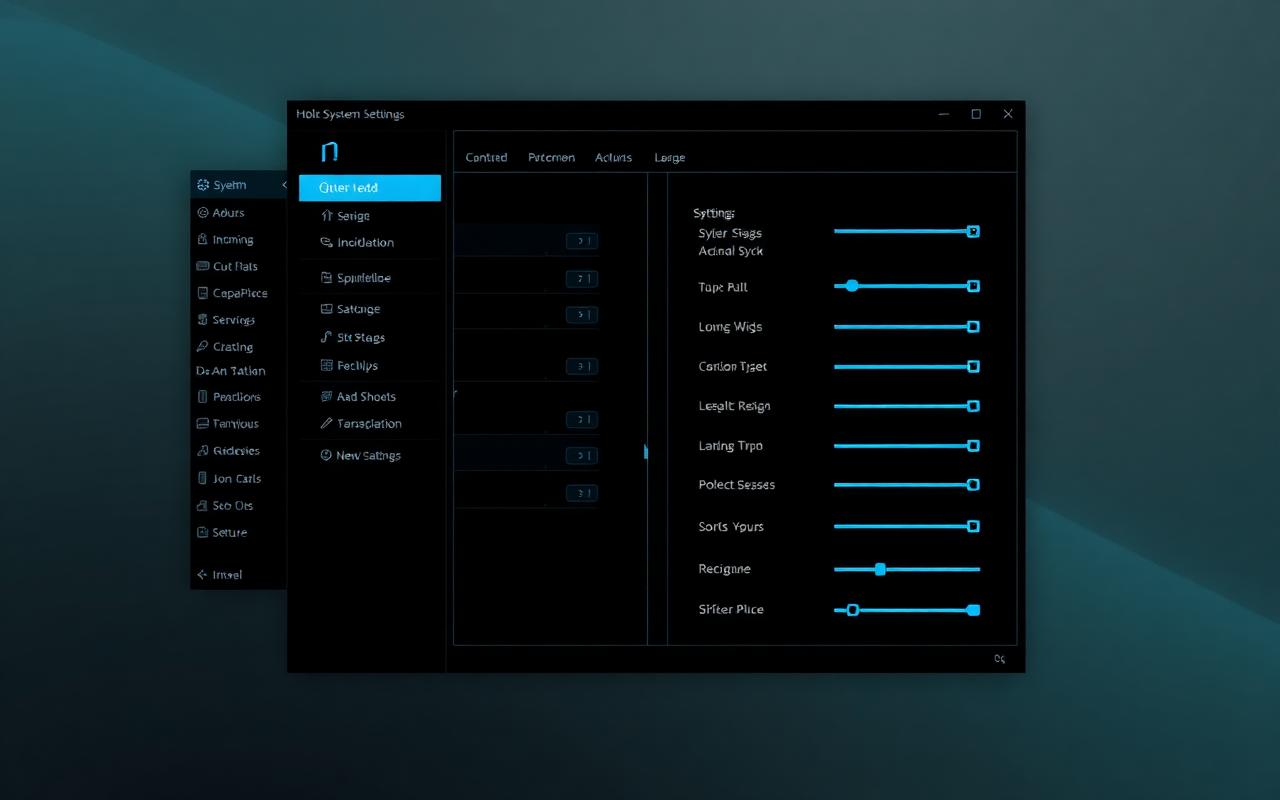Click the grid icon beside Fechilys
Viewport: 1280px width, 800px height.
(327, 366)
